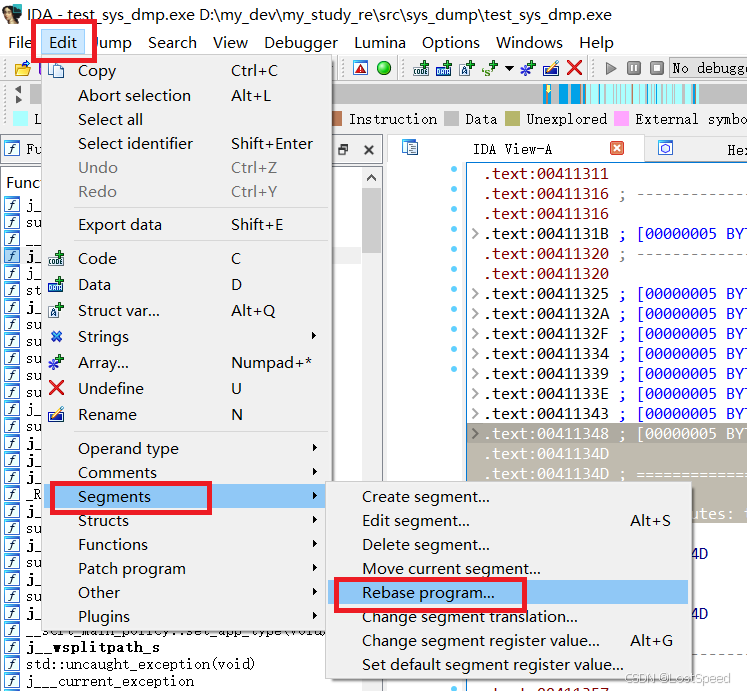This screenshot has height=691, width=747.
Task: Click the navigation band right arrow
Action: point(19,99)
